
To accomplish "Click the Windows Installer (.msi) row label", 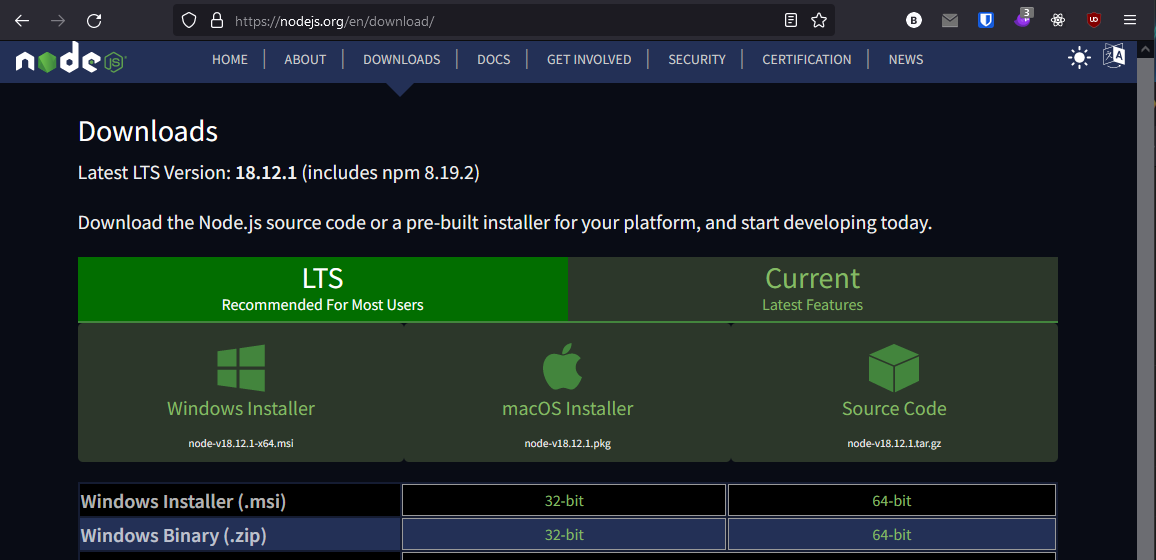I will click(183, 501).
